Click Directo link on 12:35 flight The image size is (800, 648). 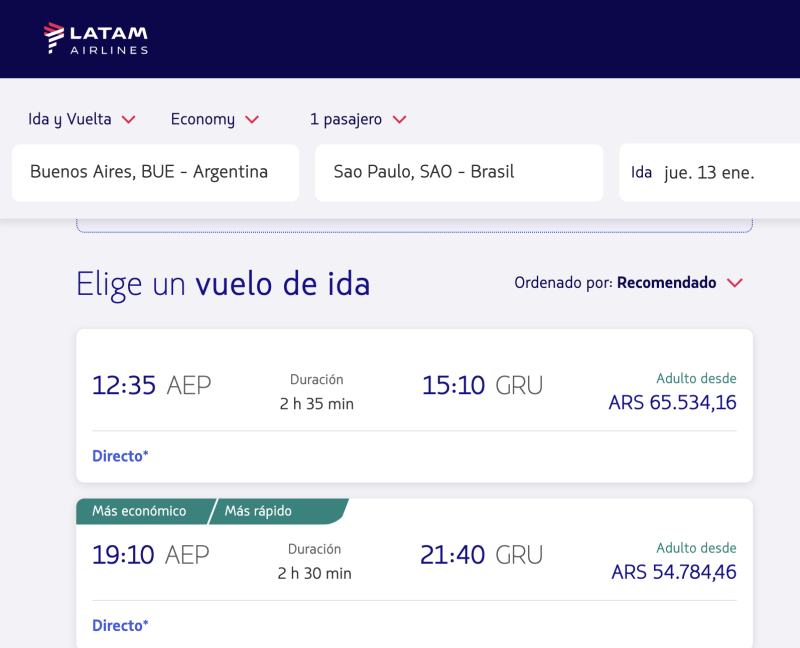pyautogui.click(x=120, y=456)
